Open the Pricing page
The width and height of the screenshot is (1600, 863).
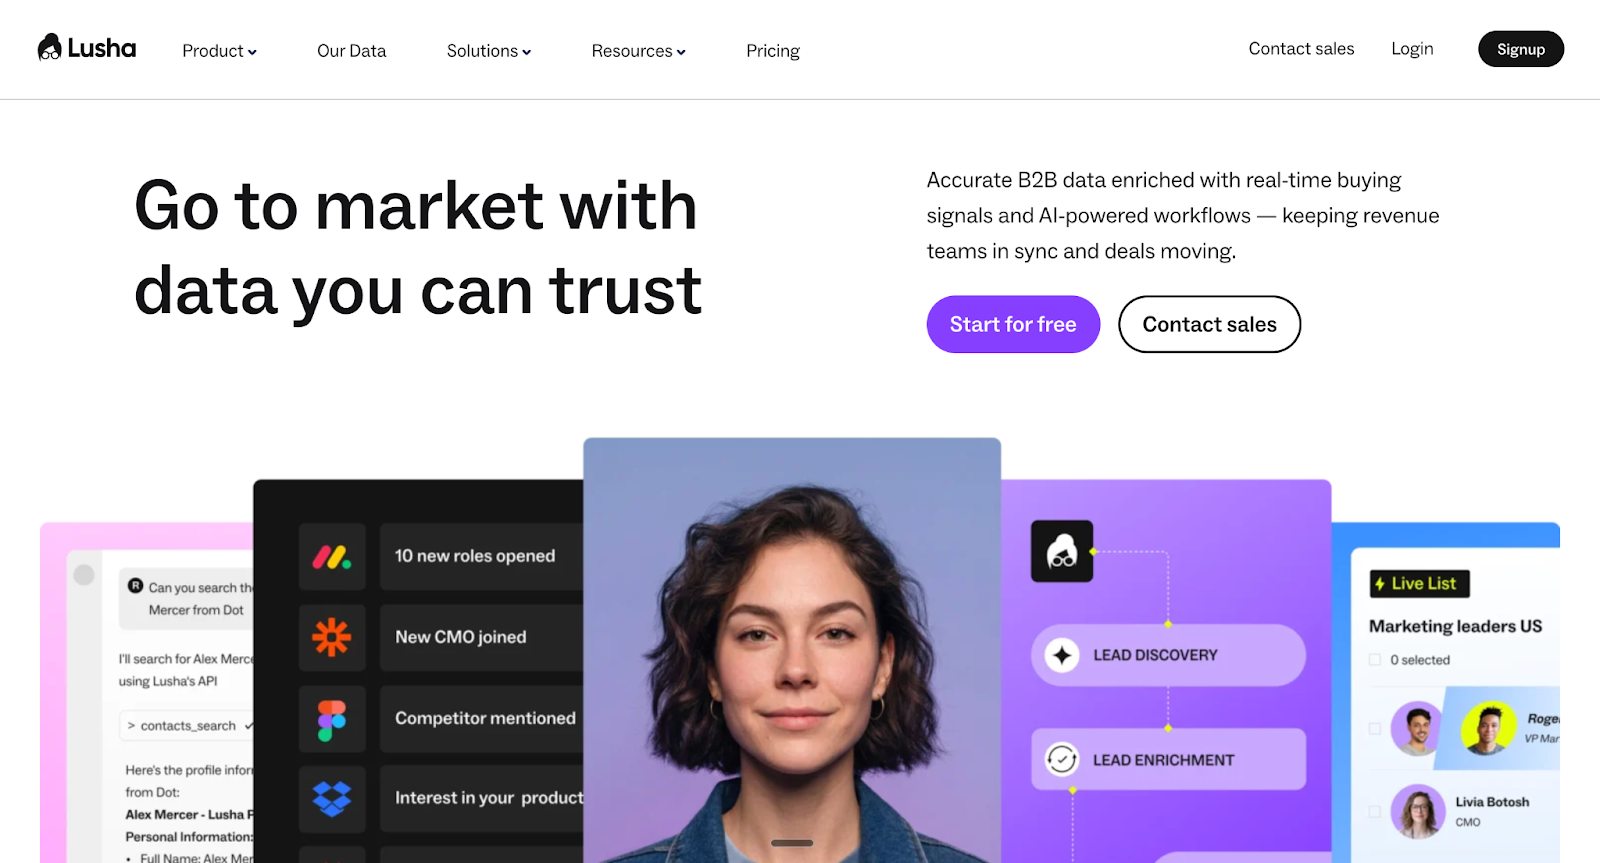[773, 51]
